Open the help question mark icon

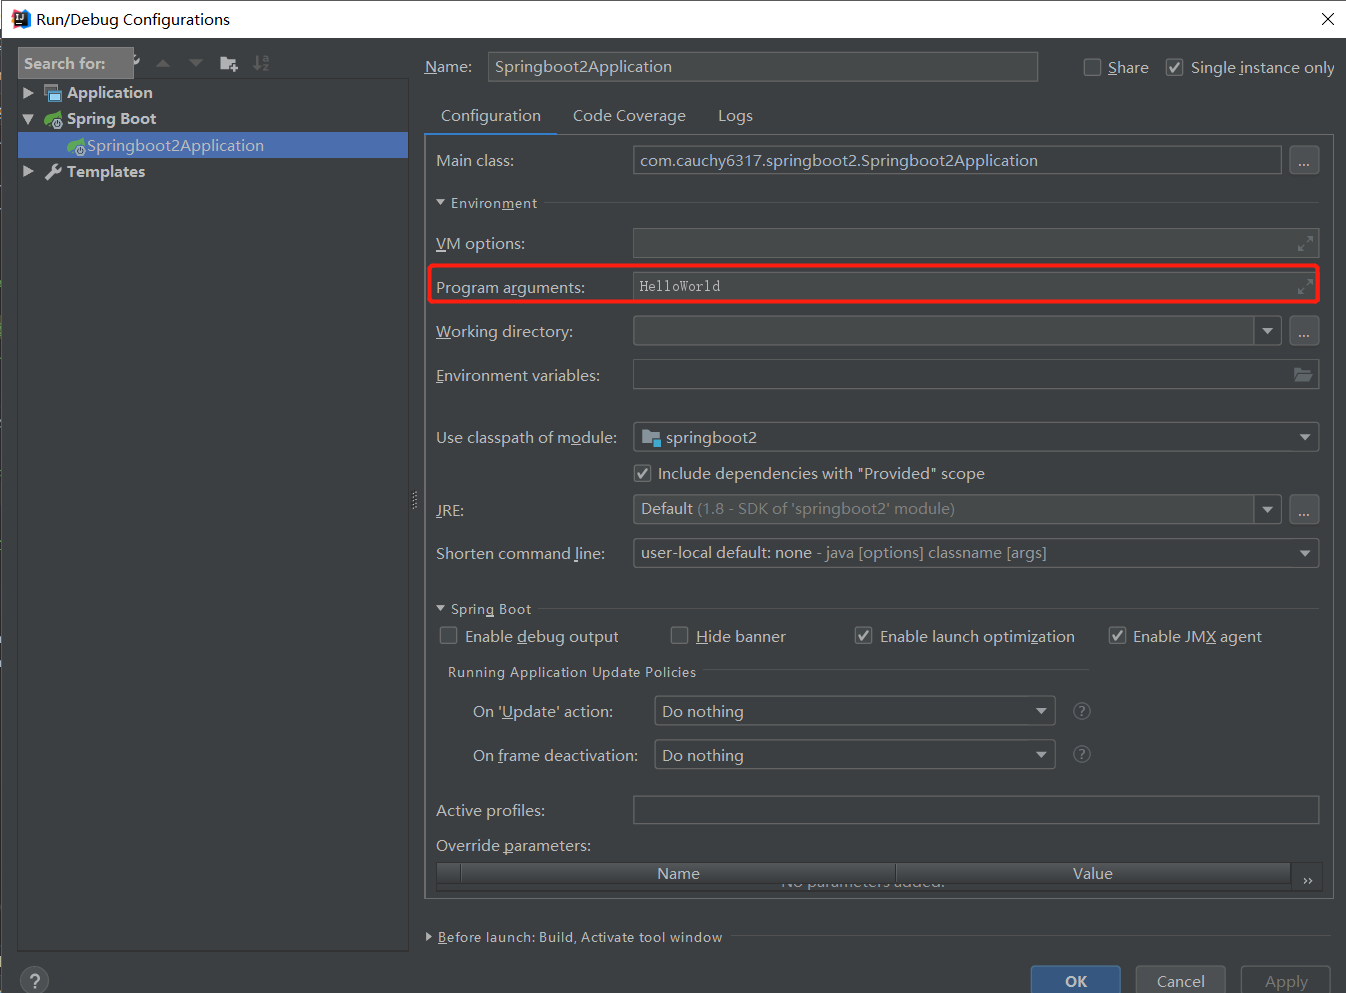tap(34, 981)
